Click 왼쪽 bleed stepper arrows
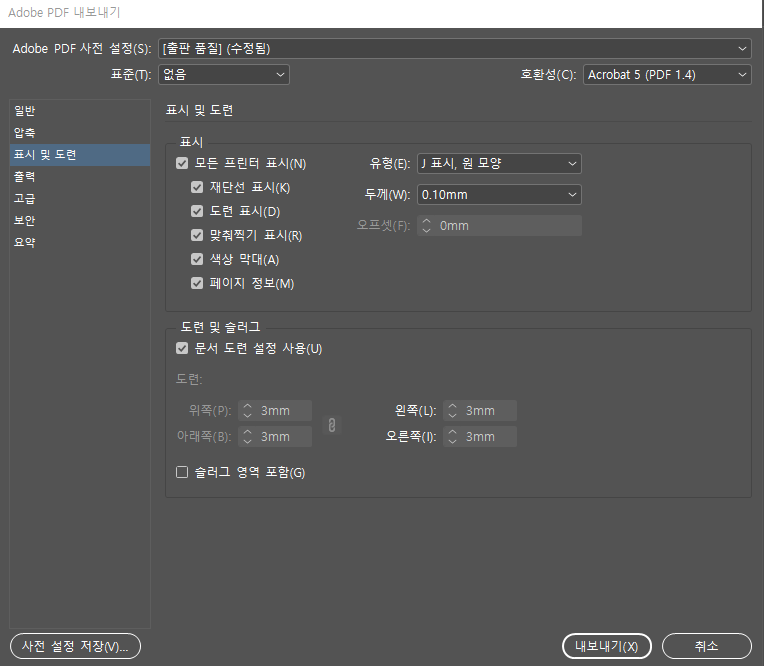 (453, 411)
